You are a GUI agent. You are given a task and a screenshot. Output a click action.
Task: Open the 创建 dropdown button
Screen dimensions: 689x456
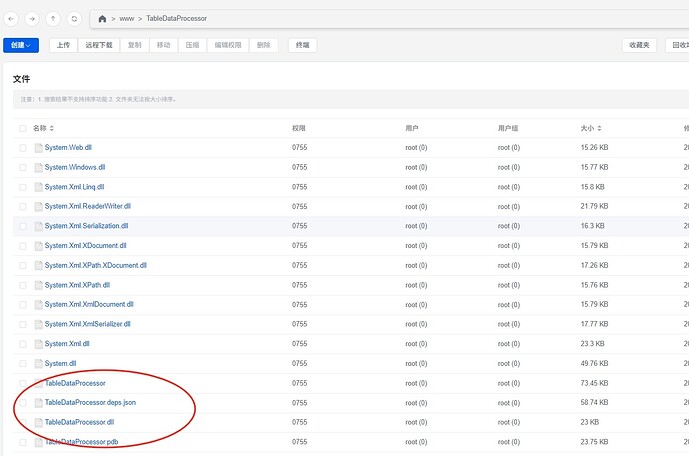click(x=21, y=45)
